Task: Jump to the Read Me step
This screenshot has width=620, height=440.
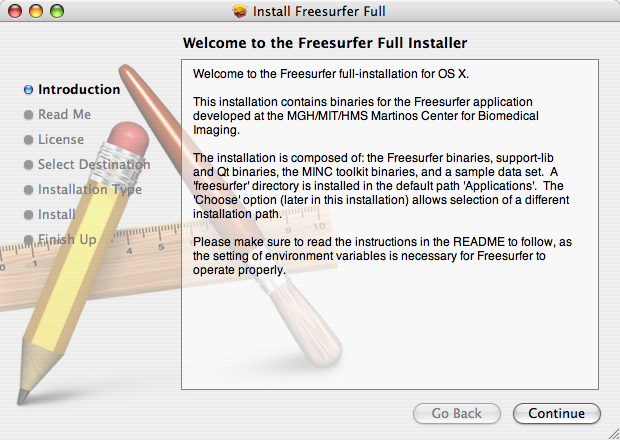Action: tap(64, 114)
